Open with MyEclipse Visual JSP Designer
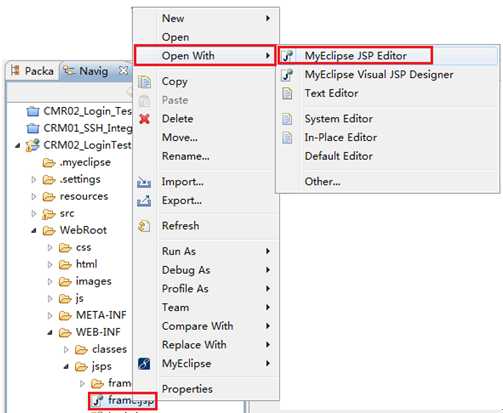503x413 pixels. coord(388,74)
